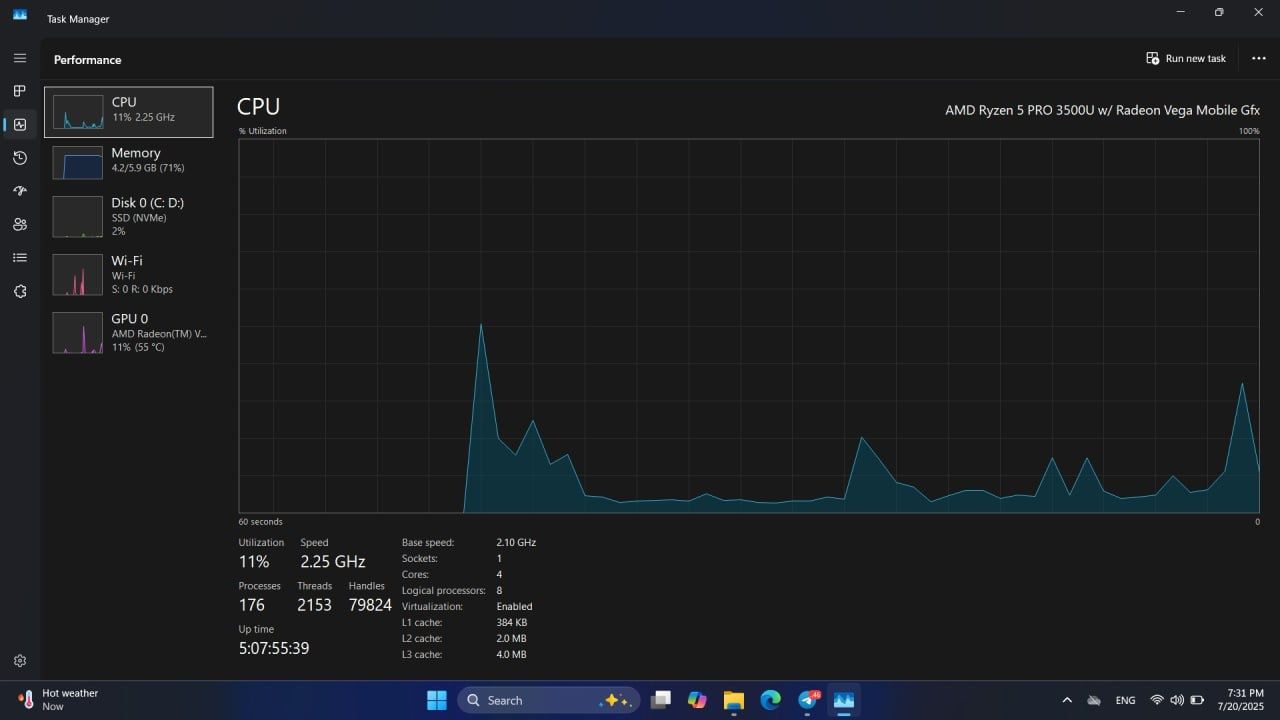Click the Performance page heading
The height and width of the screenshot is (720, 1280).
[x=87, y=60]
